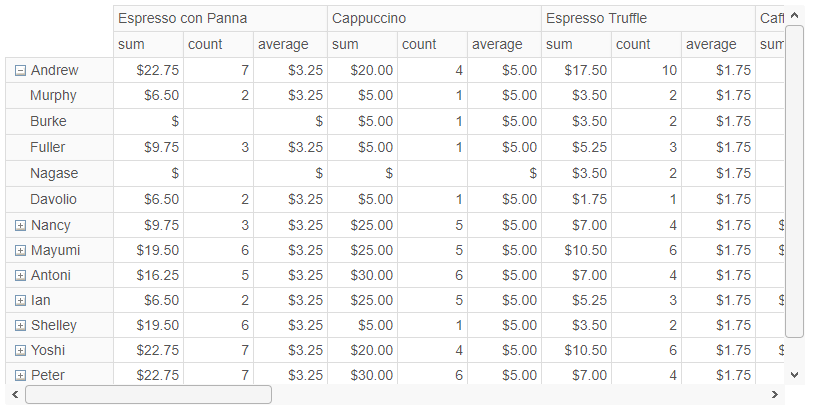
Task: Select the Espresso con Panna column header
Action: (220, 19)
